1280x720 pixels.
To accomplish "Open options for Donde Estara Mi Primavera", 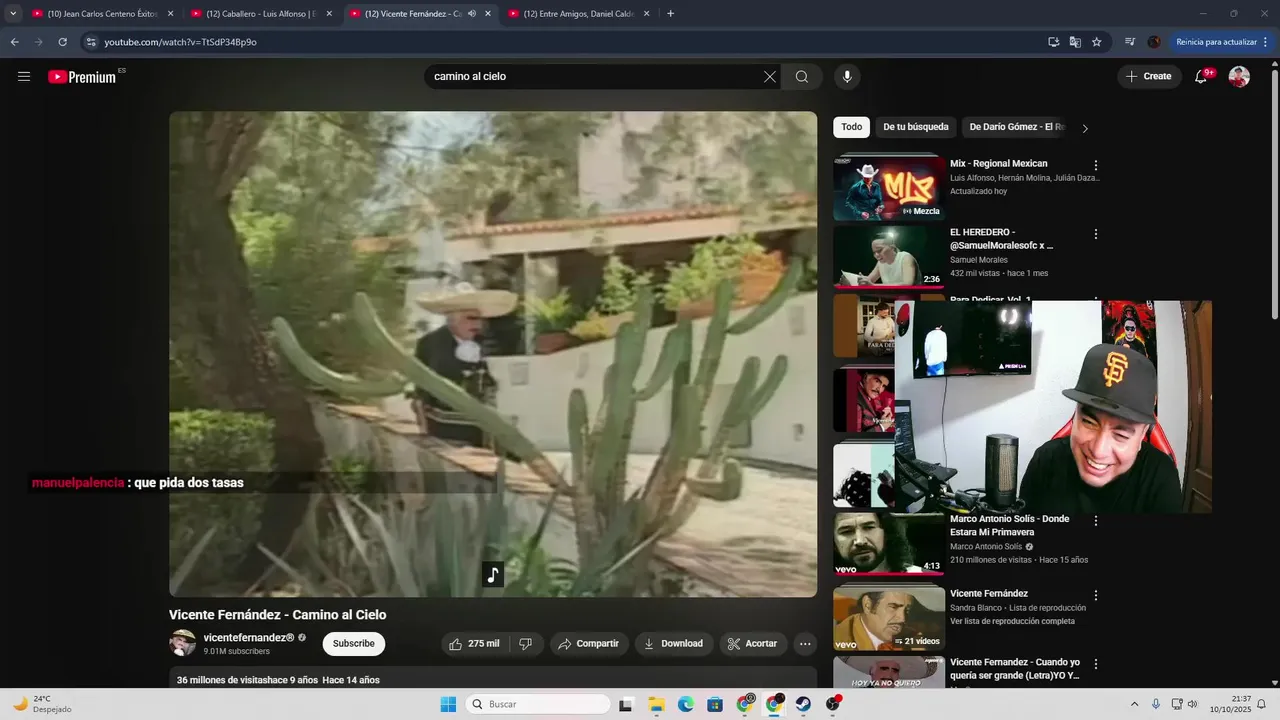I will tap(1096, 521).
